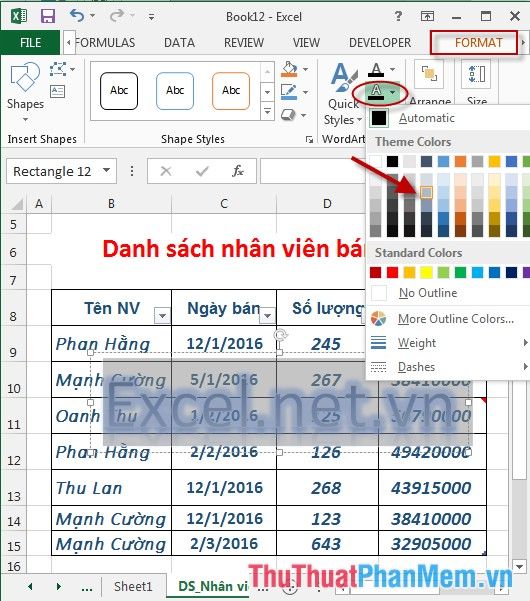The image size is (530, 601).
Task: Switch to the DATA ribbon tab
Action: 179,43
